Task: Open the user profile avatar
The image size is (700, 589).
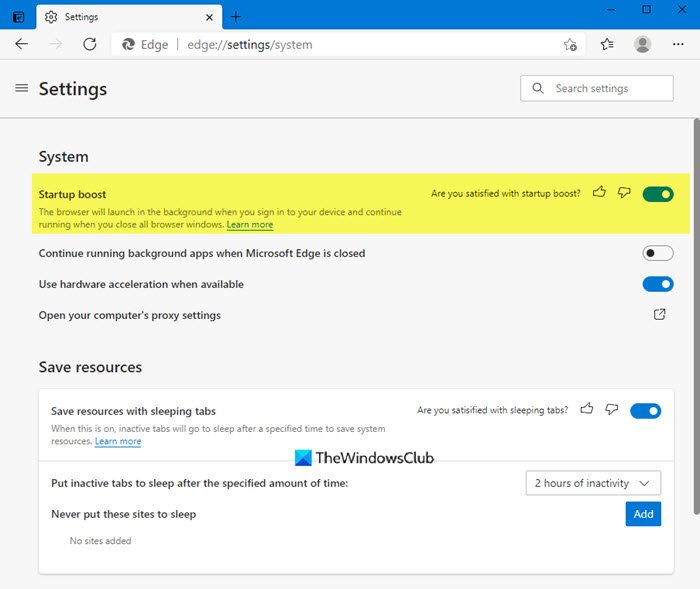Action: tap(642, 44)
